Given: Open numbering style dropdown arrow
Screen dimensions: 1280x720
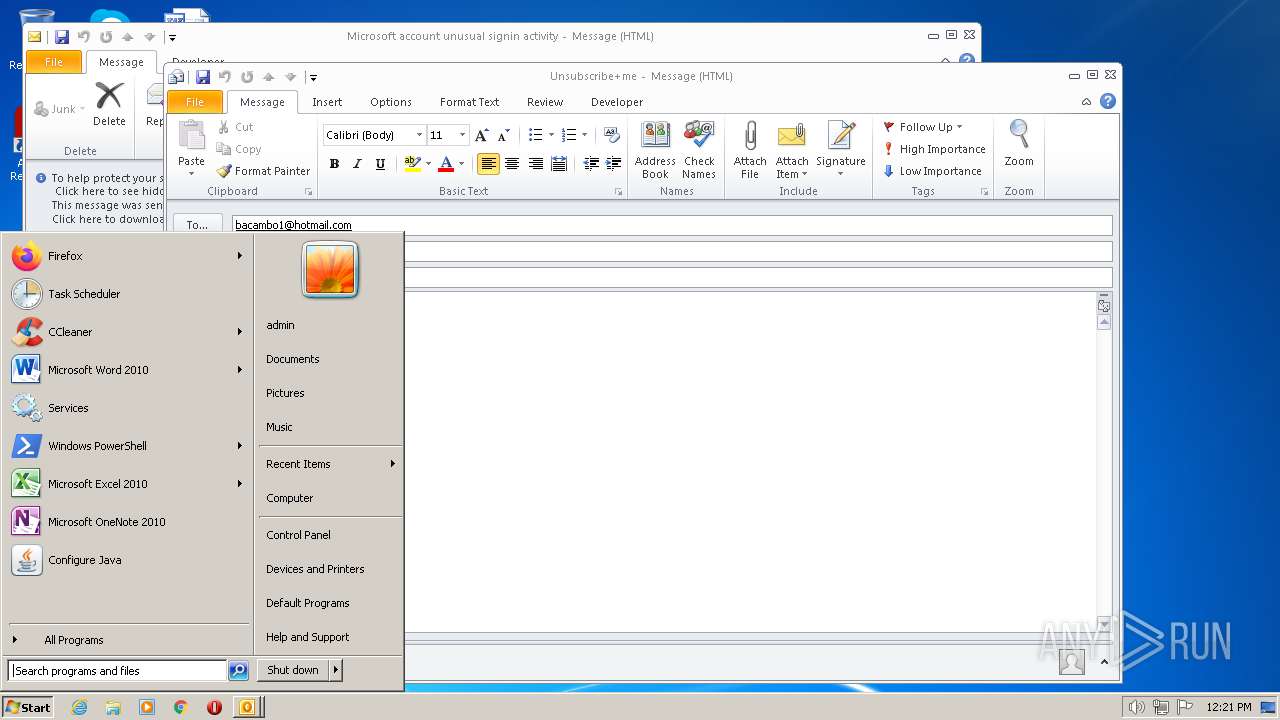Looking at the screenshot, I should tap(585, 135).
